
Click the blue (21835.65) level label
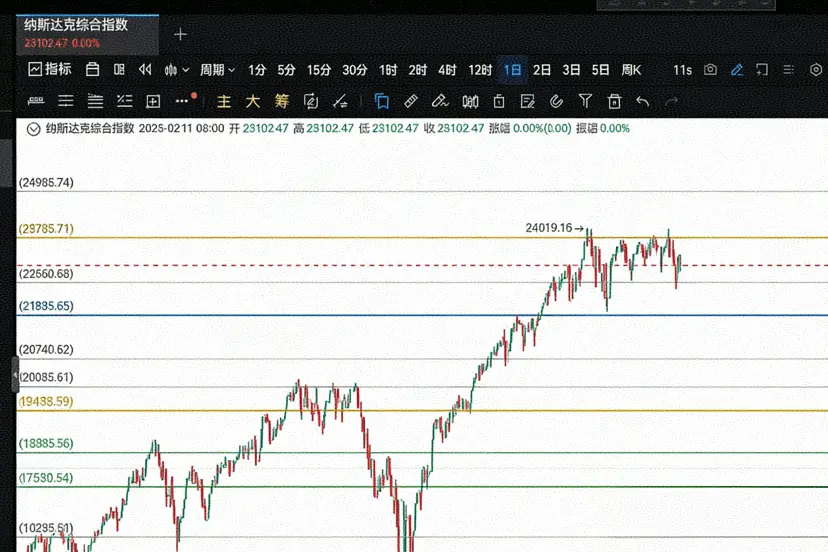pos(46,306)
